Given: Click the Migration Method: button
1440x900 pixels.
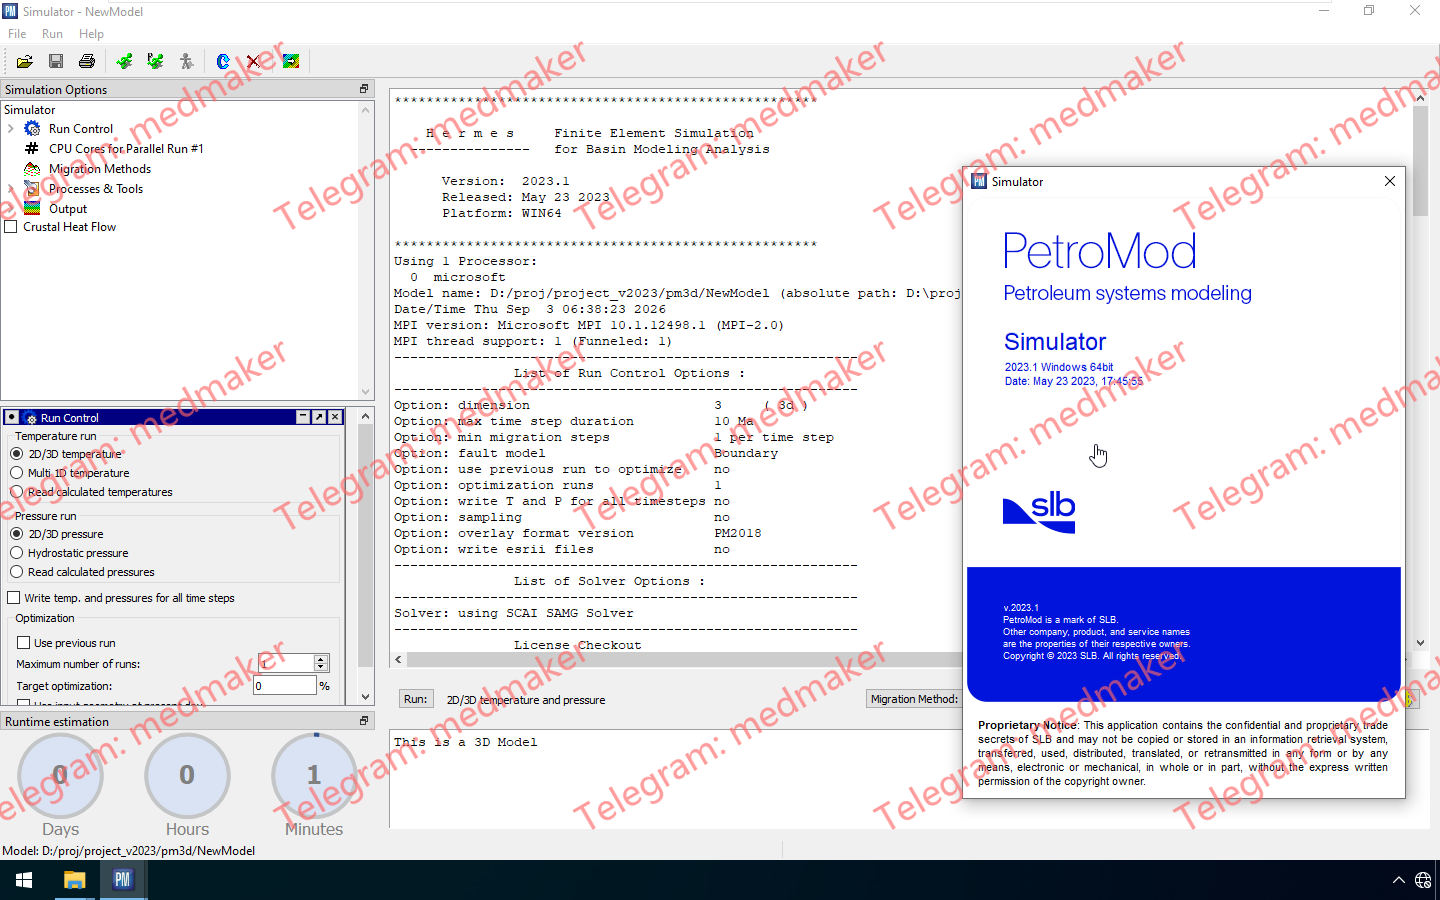Looking at the screenshot, I should (914, 699).
